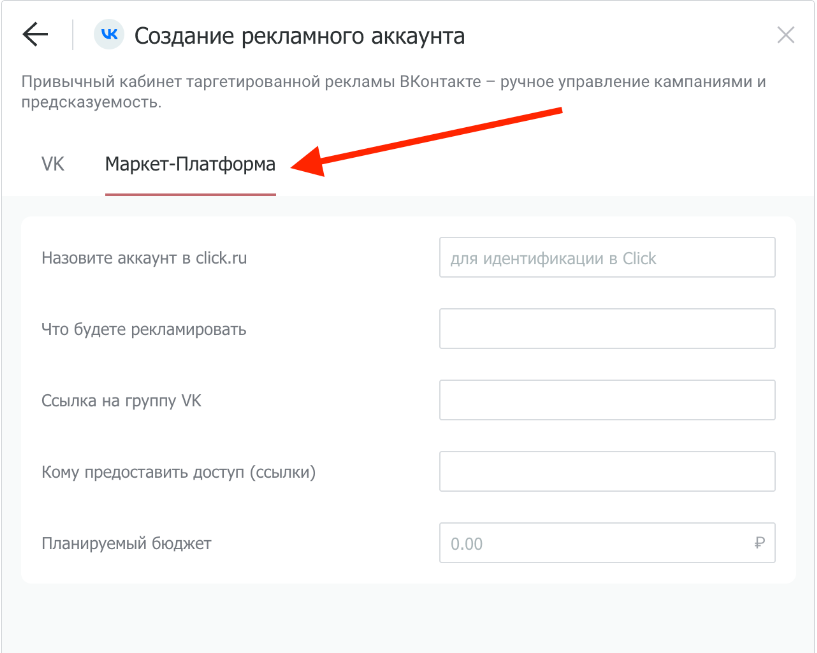
Task: Select the Маркет-Платформа tab
Action: 190,164
